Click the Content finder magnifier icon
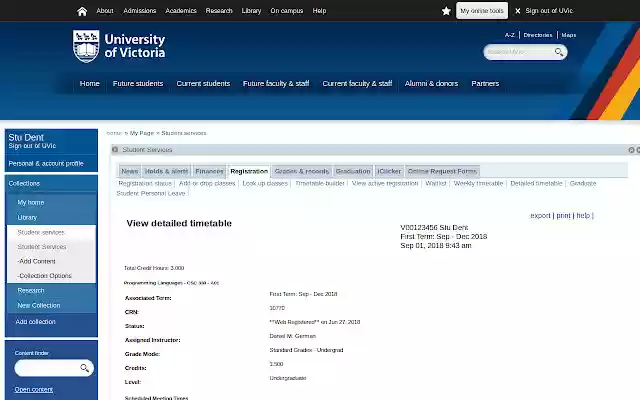This screenshot has height=400, width=640. pos(84,368)
